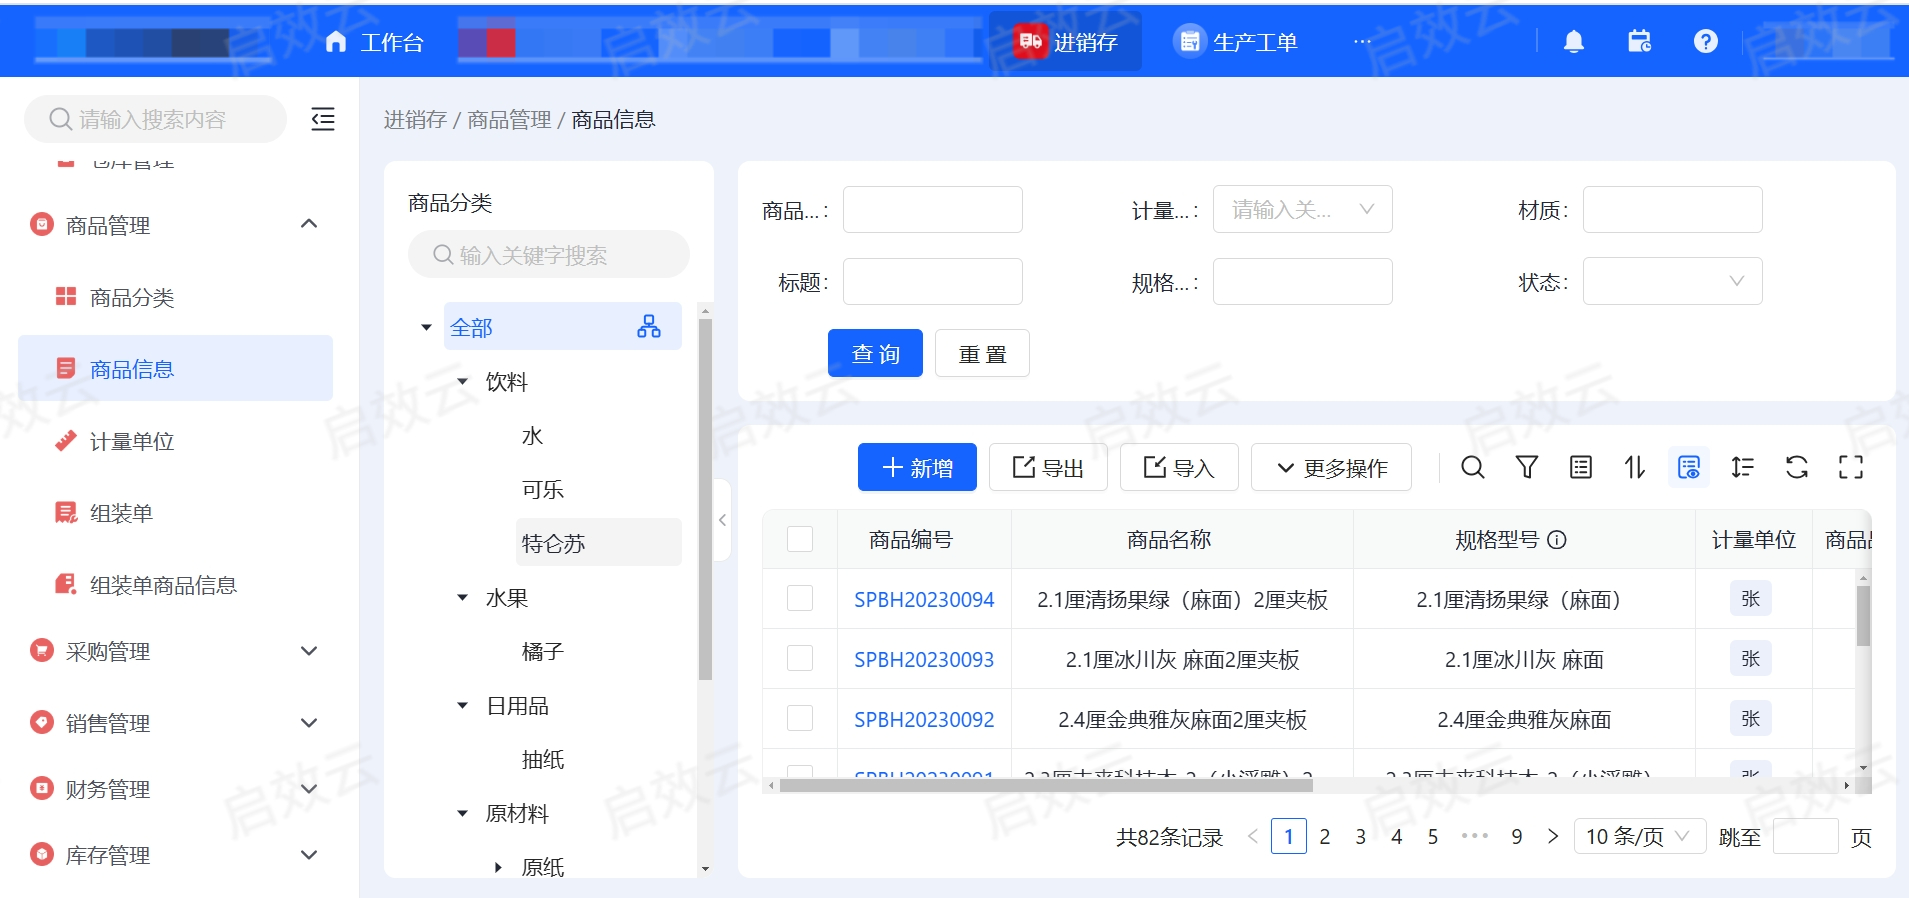Enter fullscreen with the expand icon
Screen dimensions: 1909x898
pos(1850,467)
